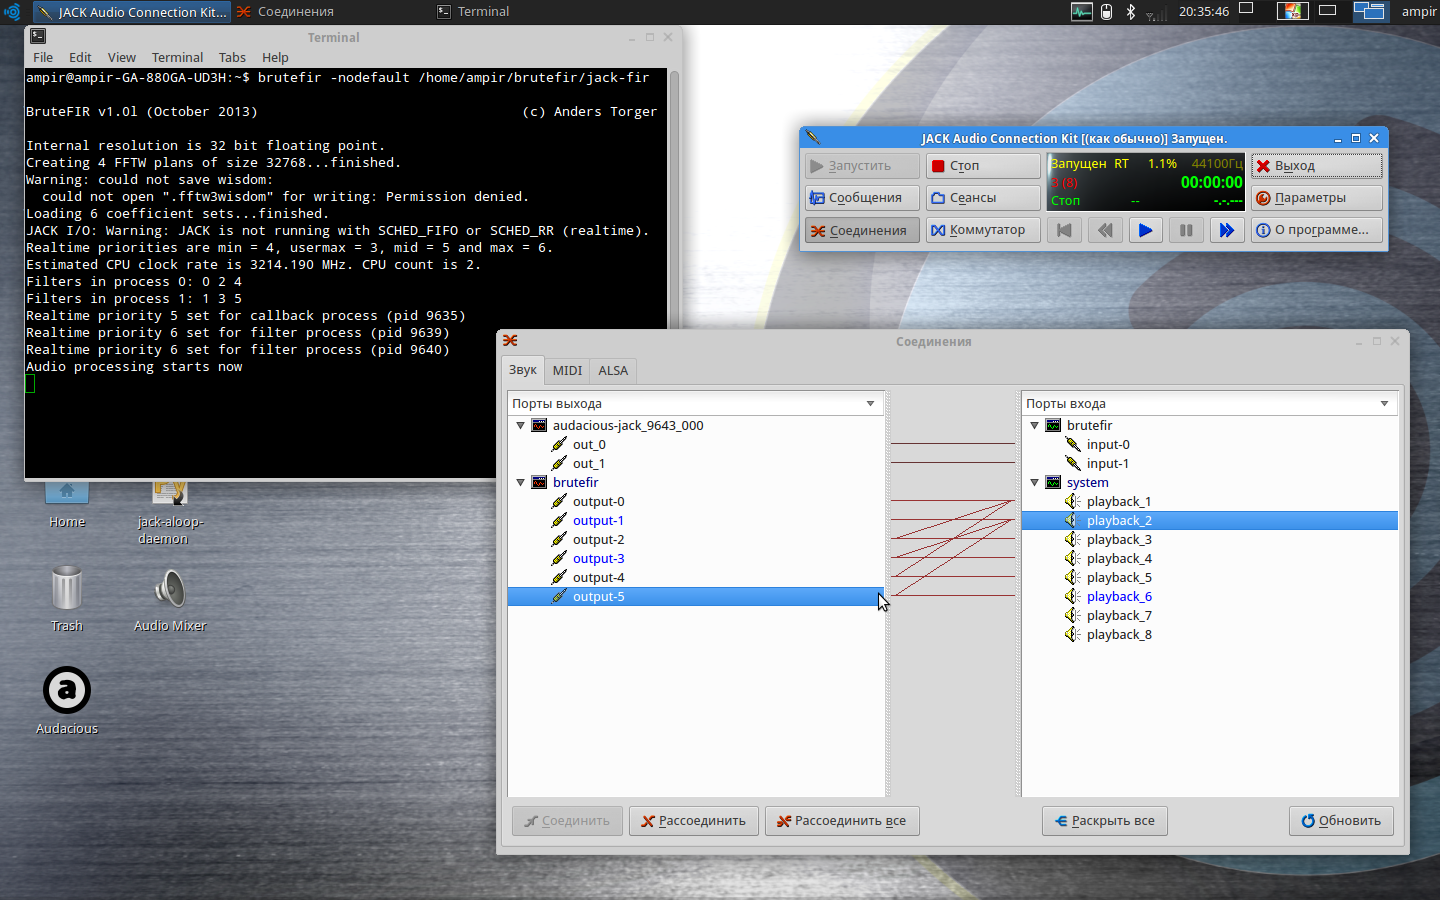Click the Trash desktop icon
1440x900 pixels.
pyautogui.click(x=67, y=598)
